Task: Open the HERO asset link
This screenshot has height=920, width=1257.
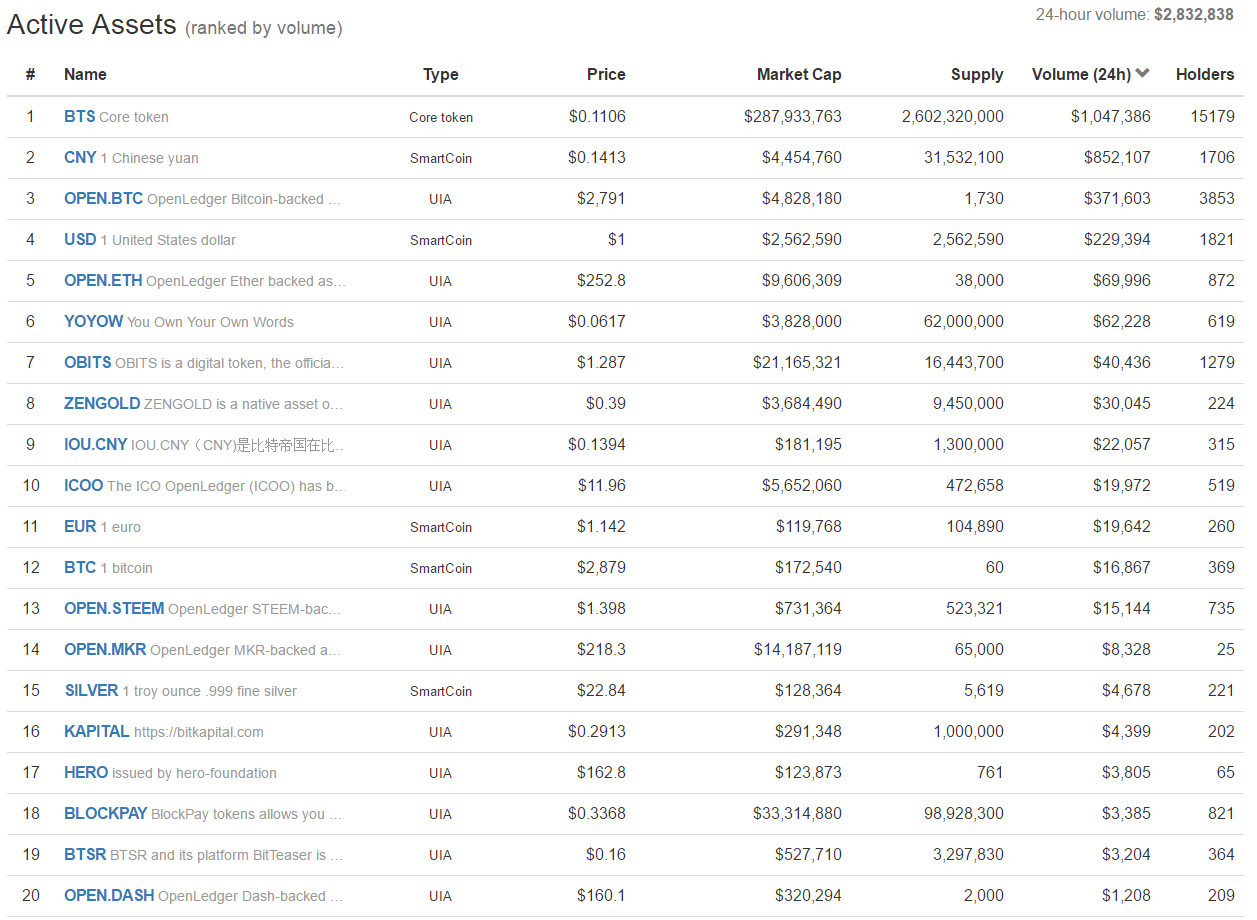Action: pos(86,773)
